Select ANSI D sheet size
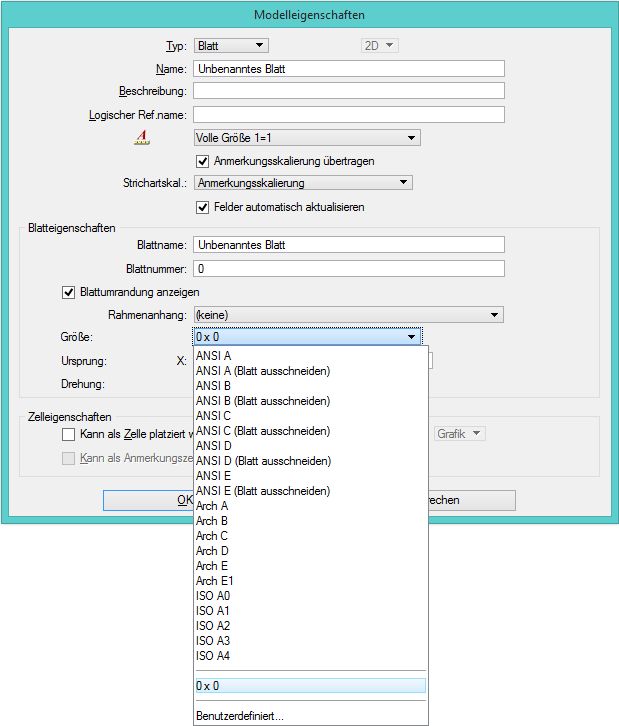Screen dimensions: 619x726 point(310,446)
